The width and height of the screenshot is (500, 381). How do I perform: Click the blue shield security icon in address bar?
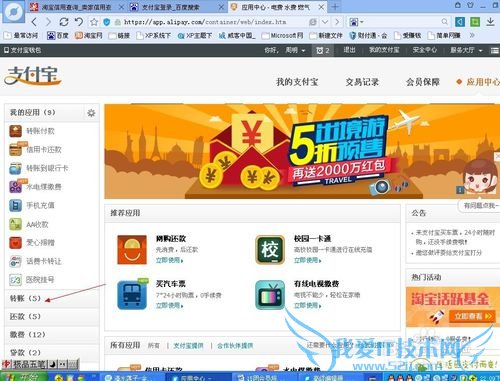[x=107, y=22]
